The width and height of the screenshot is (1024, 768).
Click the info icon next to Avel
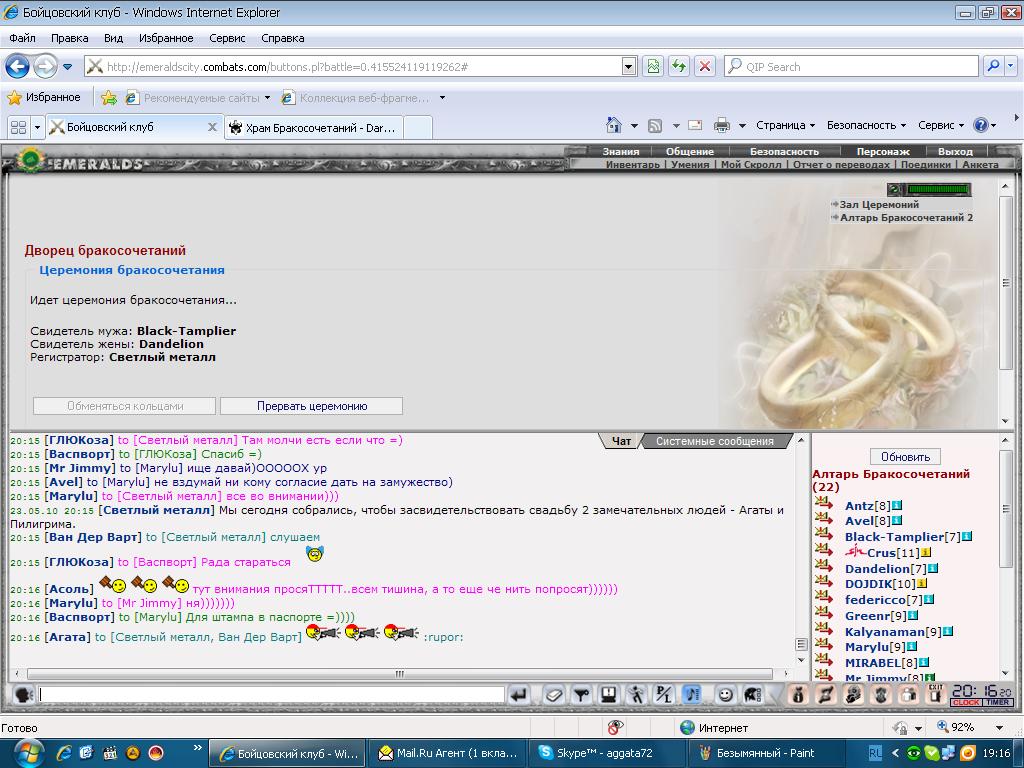897,520
